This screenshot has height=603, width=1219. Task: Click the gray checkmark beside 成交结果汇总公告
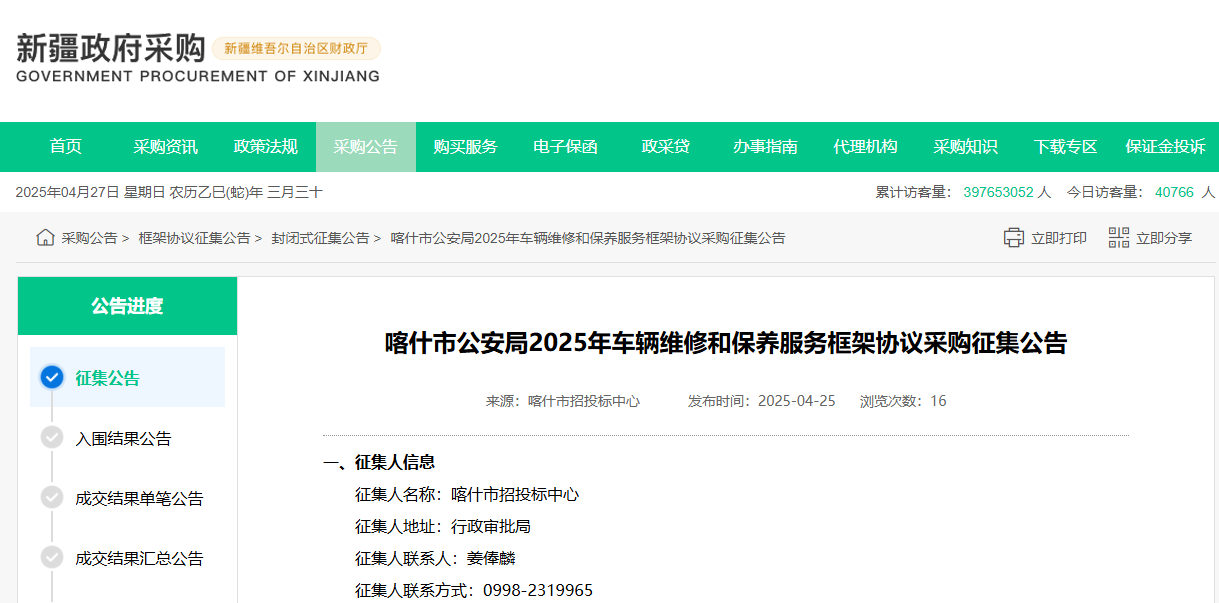tap(52, 558)
